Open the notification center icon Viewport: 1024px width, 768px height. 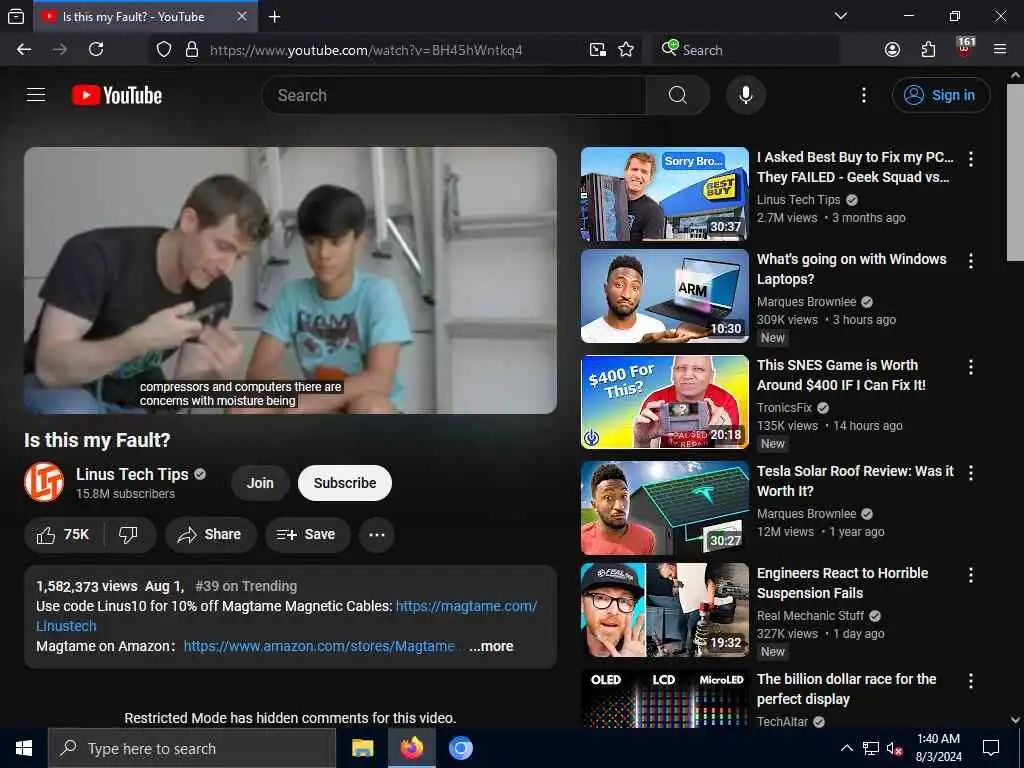click(x=991, y=748)
